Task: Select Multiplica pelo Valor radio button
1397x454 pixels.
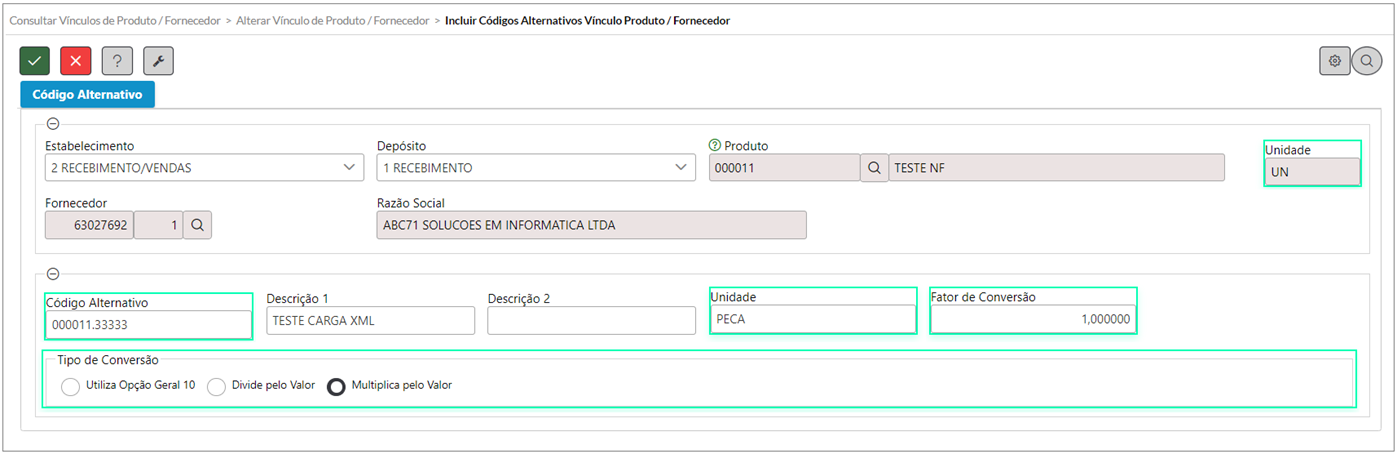Action: pos(336,387)
